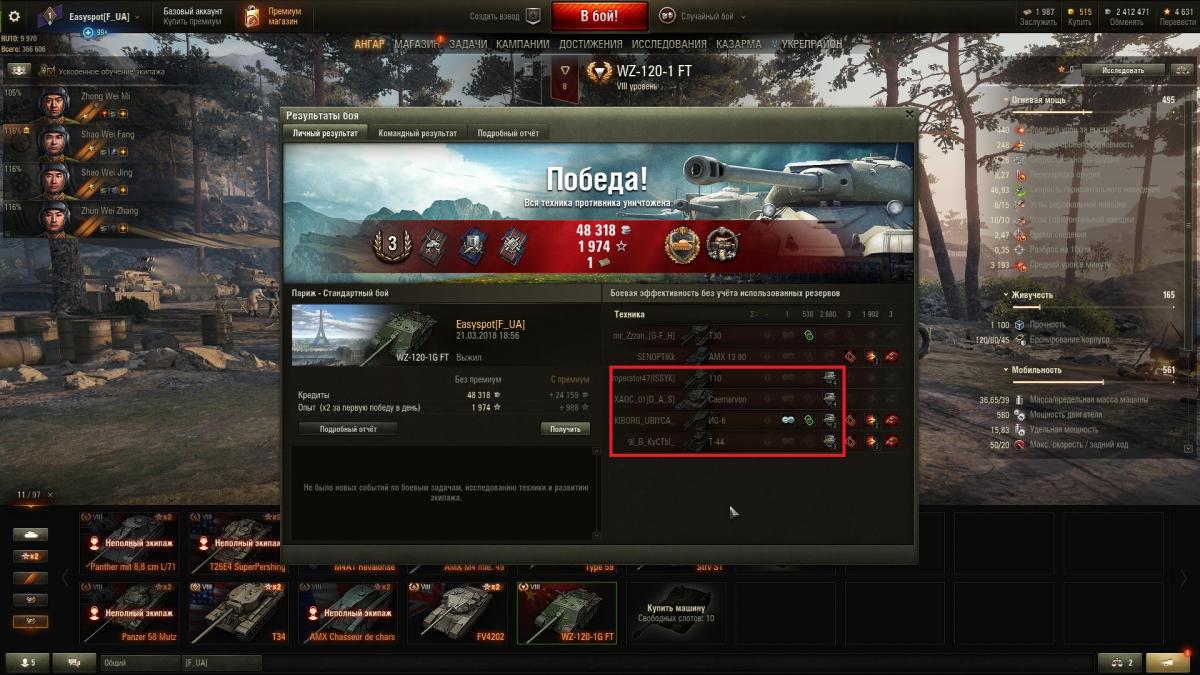Click the platoon shield icon by Создать взвод
This screenshot has height=675, width=1200.
click(x=532, y=16)
